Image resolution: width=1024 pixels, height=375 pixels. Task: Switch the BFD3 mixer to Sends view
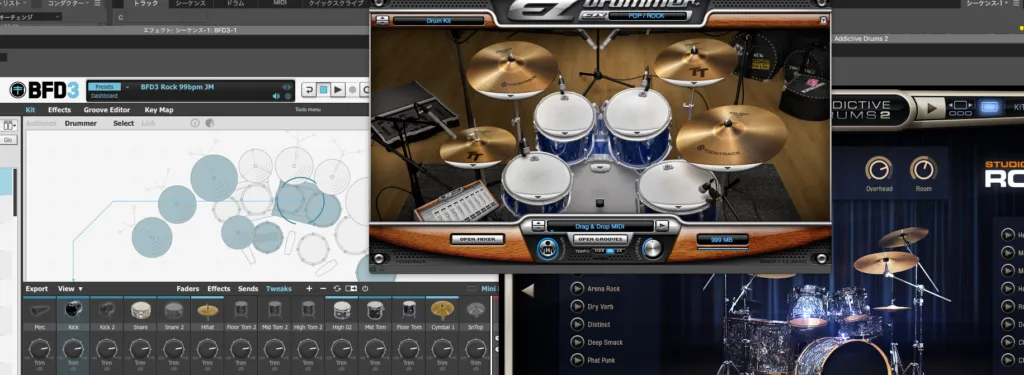coord(248,289)
